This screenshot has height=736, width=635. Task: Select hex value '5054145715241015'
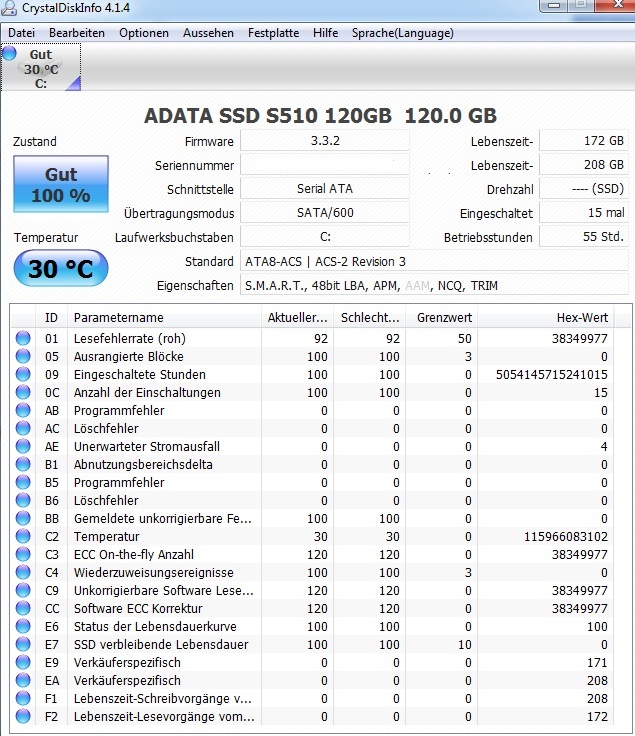(552, 375)
